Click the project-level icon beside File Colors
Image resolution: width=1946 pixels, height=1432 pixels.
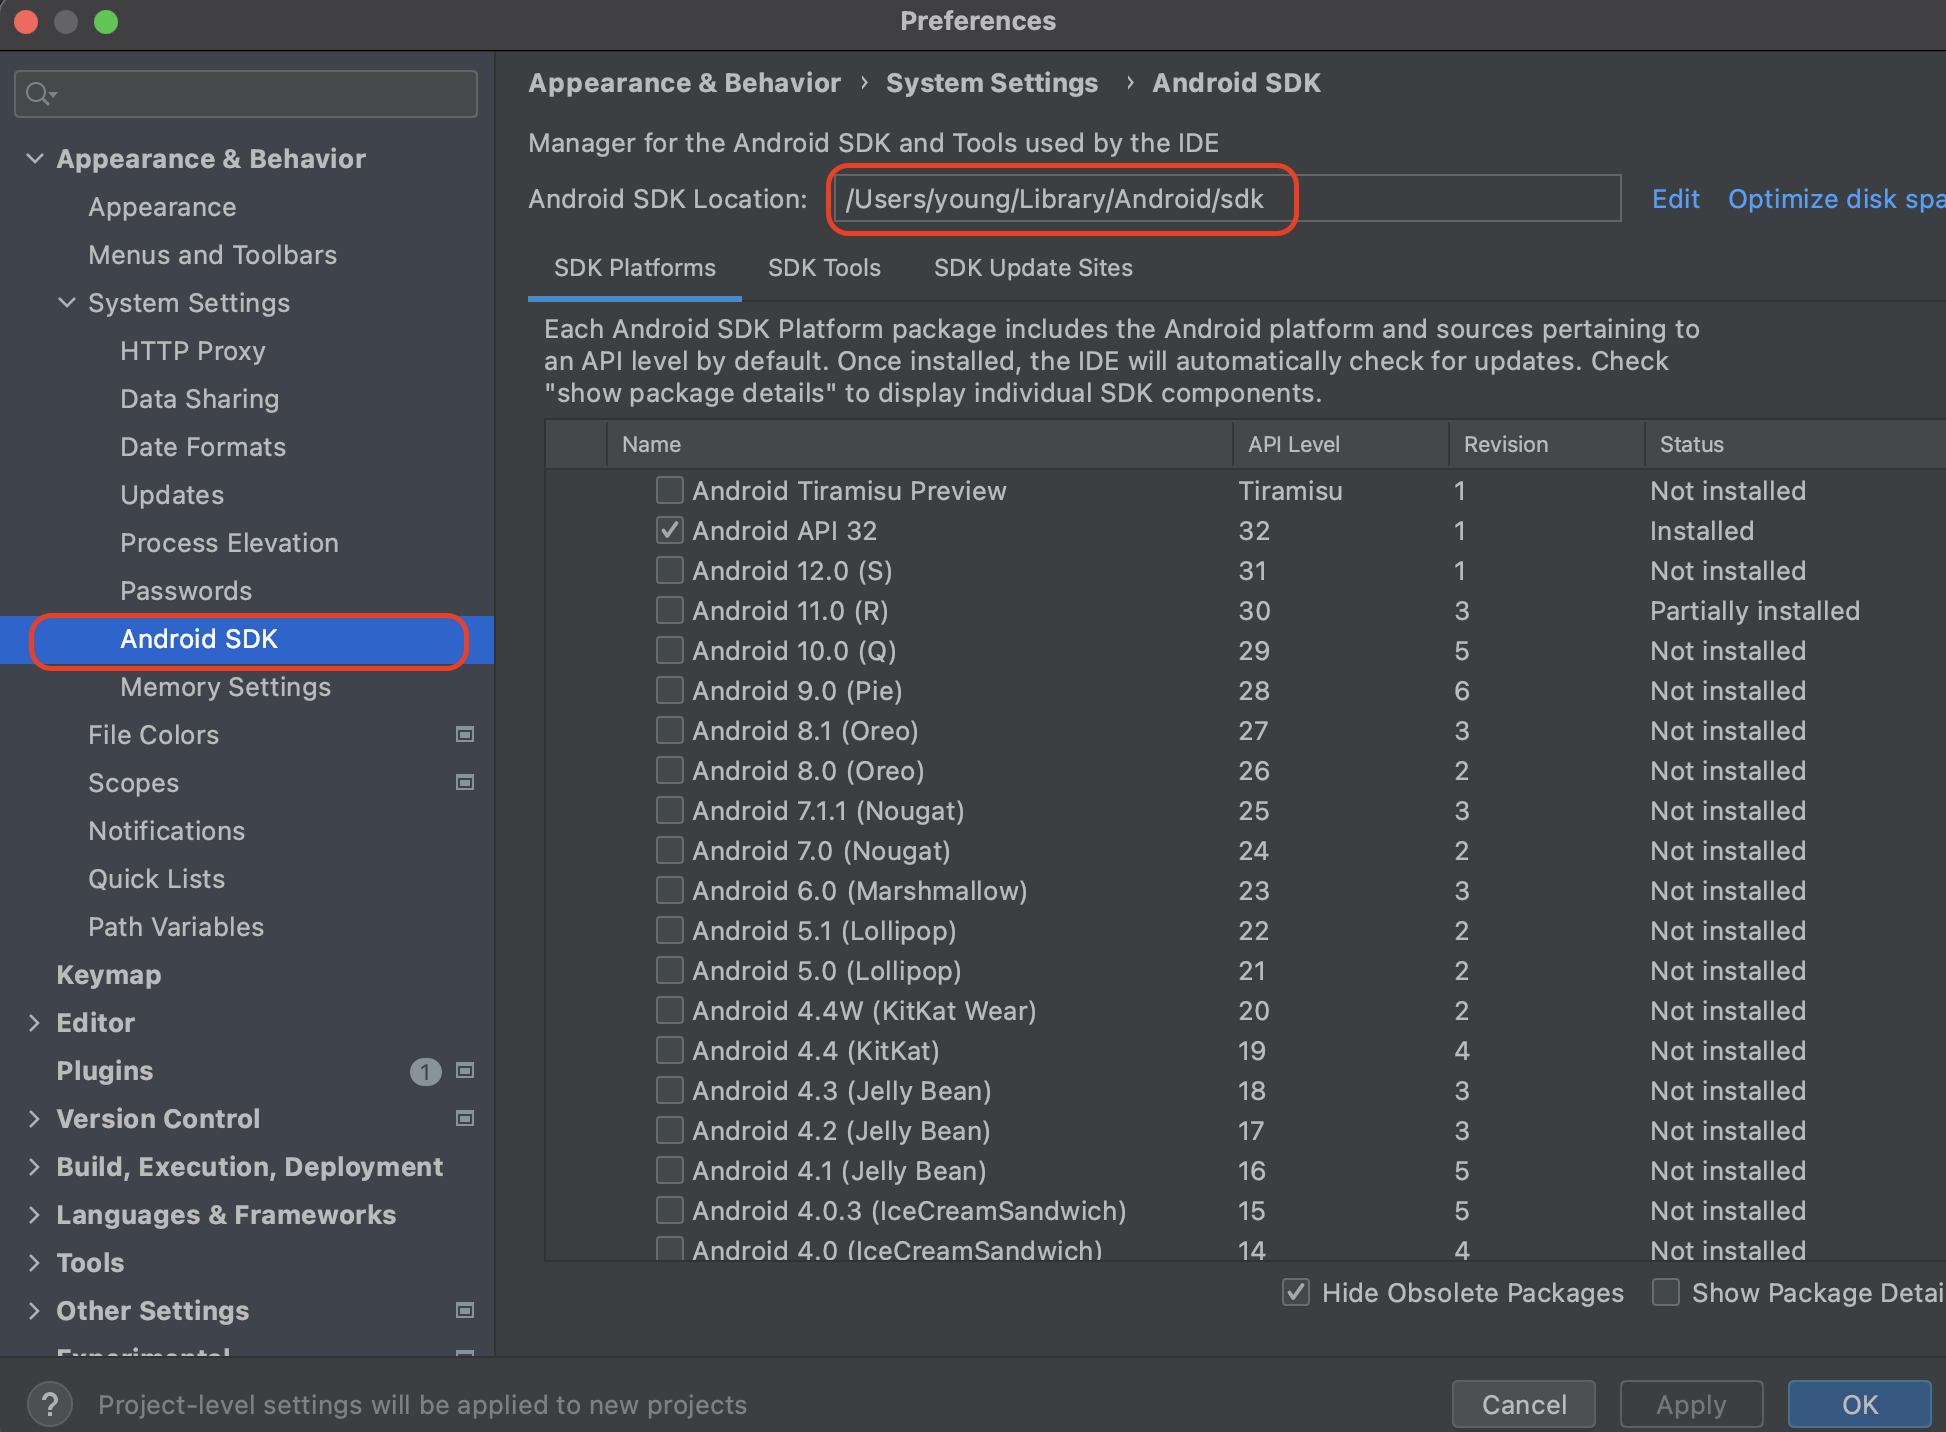[x=465, y=735]
